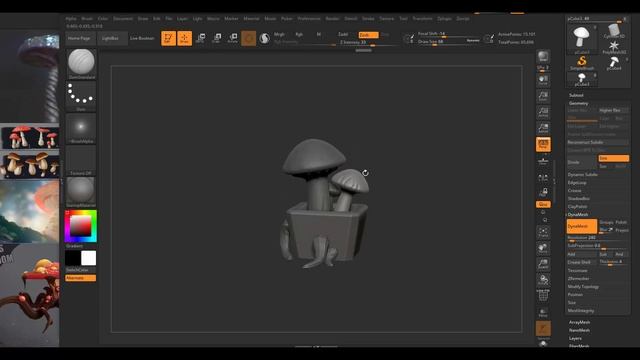Select the Rotate transform icon

233,38
